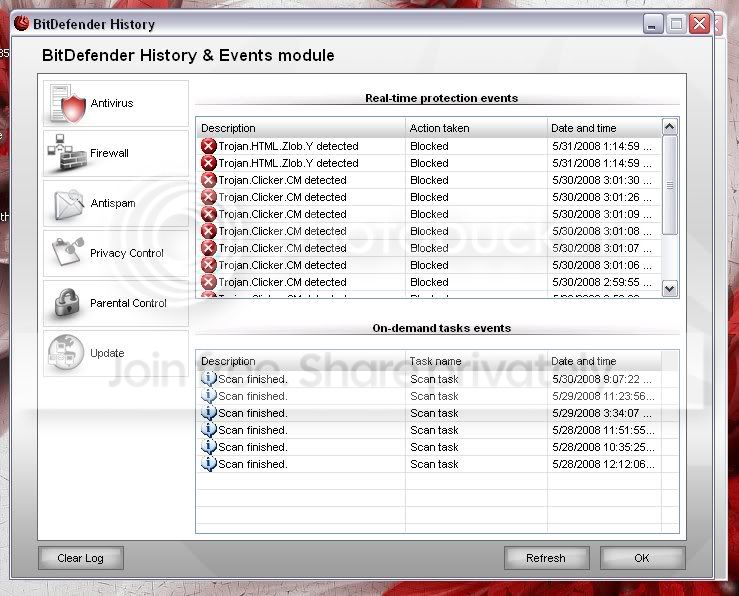Sort real-time events by Action taken column
739x596 pixels.
click(476, 128)
